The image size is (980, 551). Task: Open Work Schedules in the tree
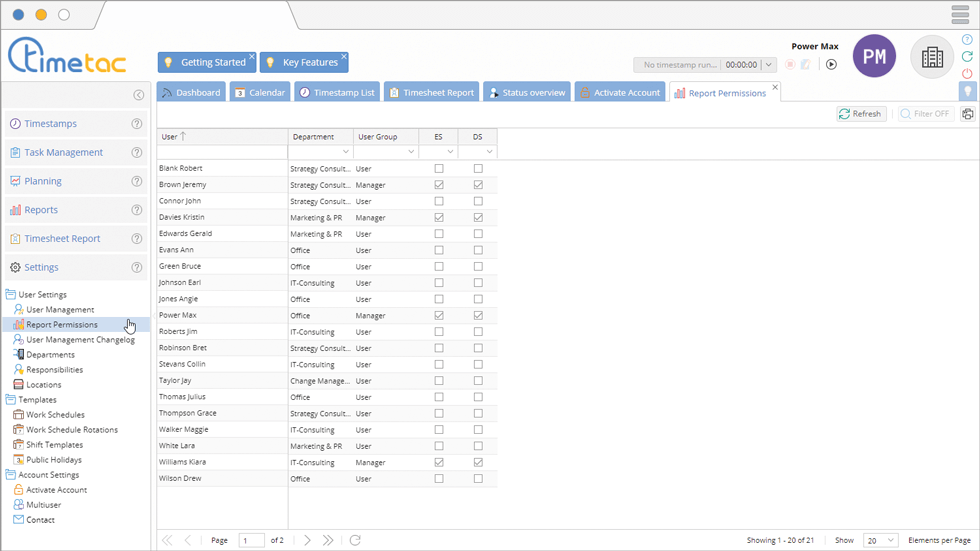click(x=55, y=415)
